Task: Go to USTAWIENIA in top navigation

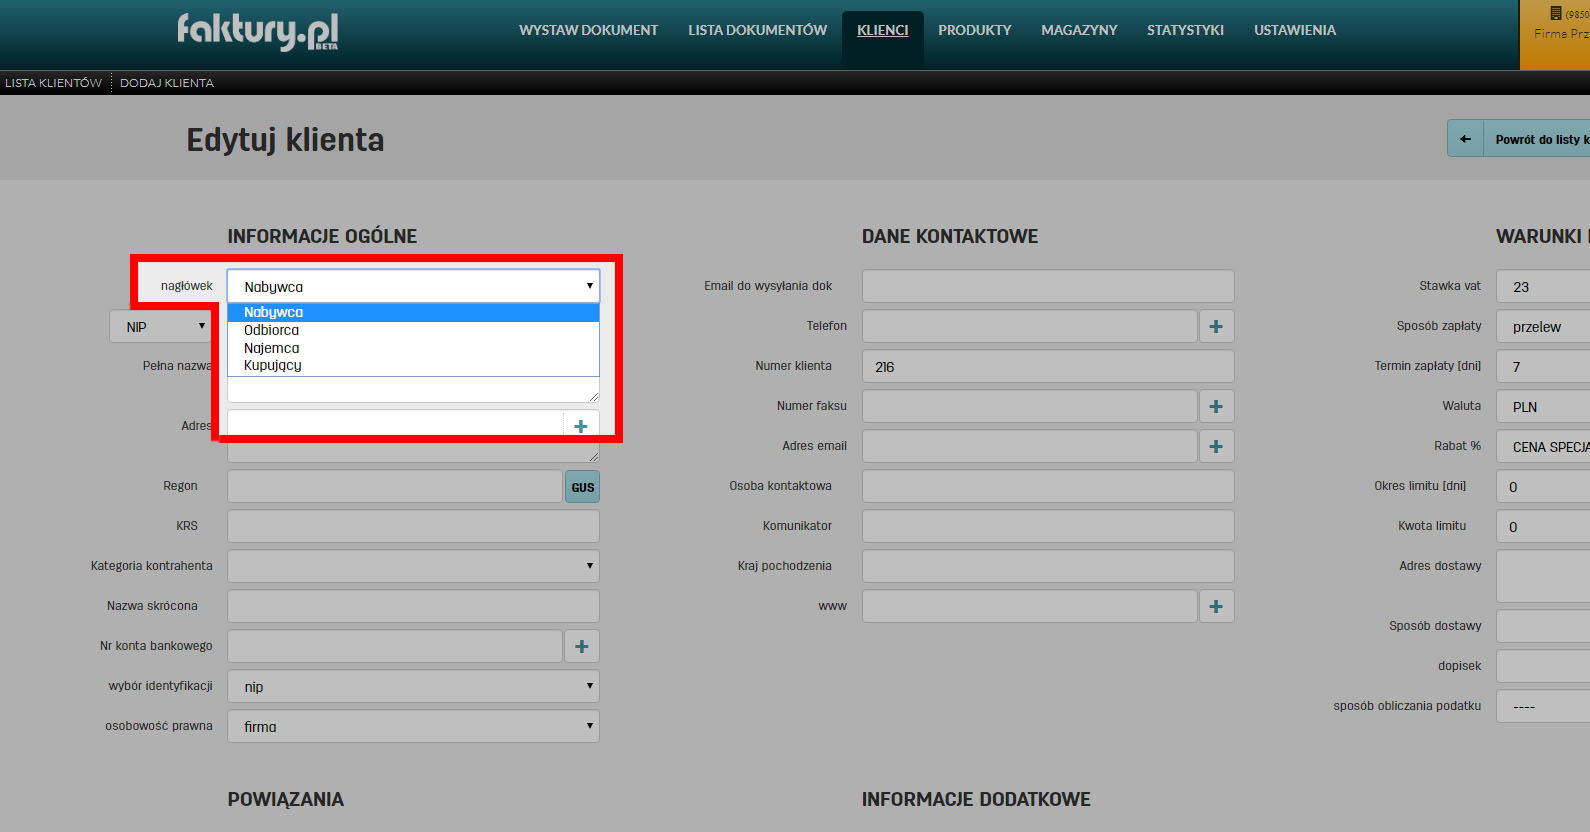Action: [x=1294, y=30]
